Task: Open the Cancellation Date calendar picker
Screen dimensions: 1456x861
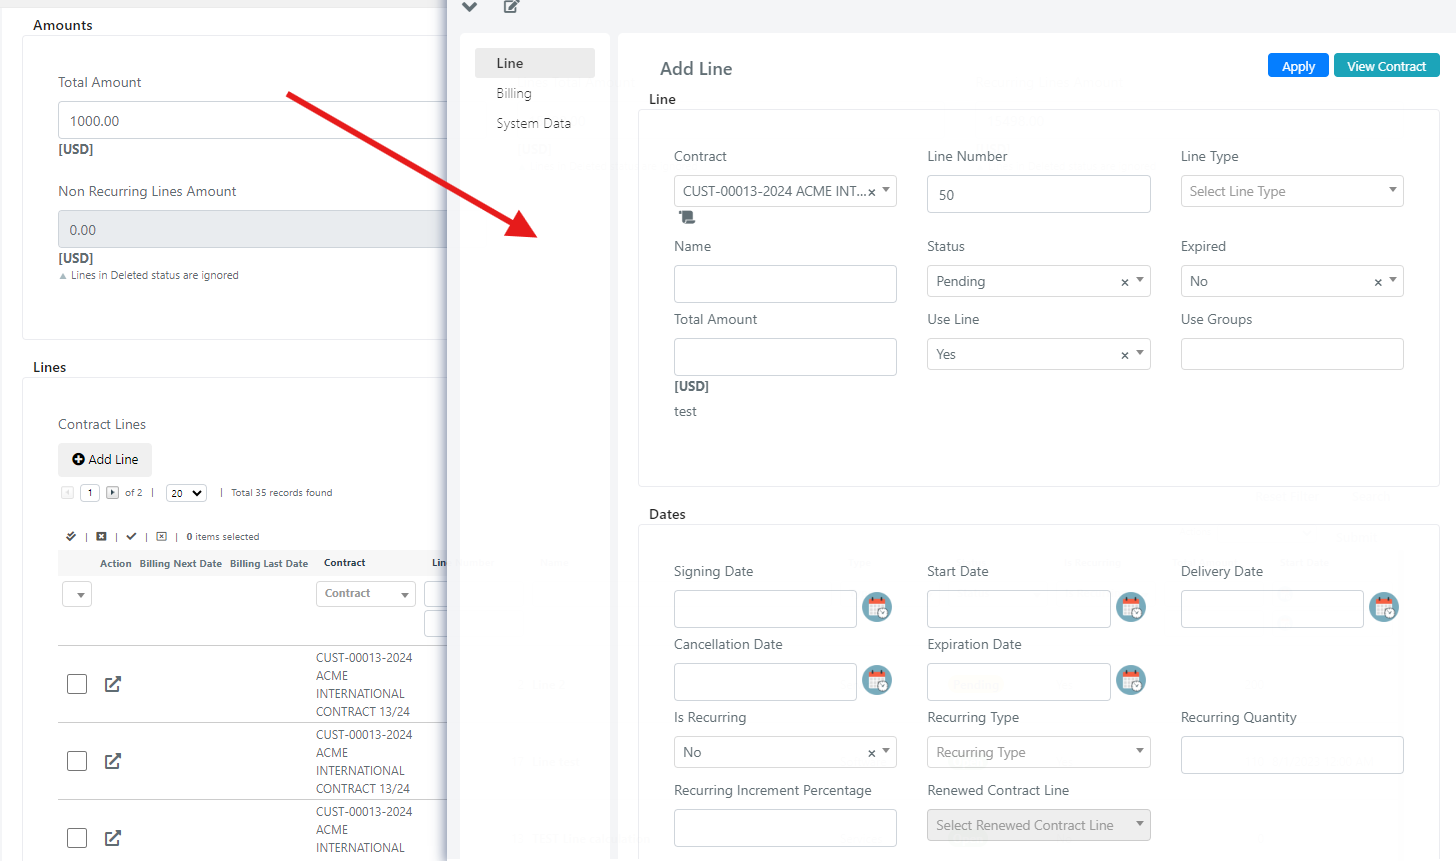Action: (877, 680)
